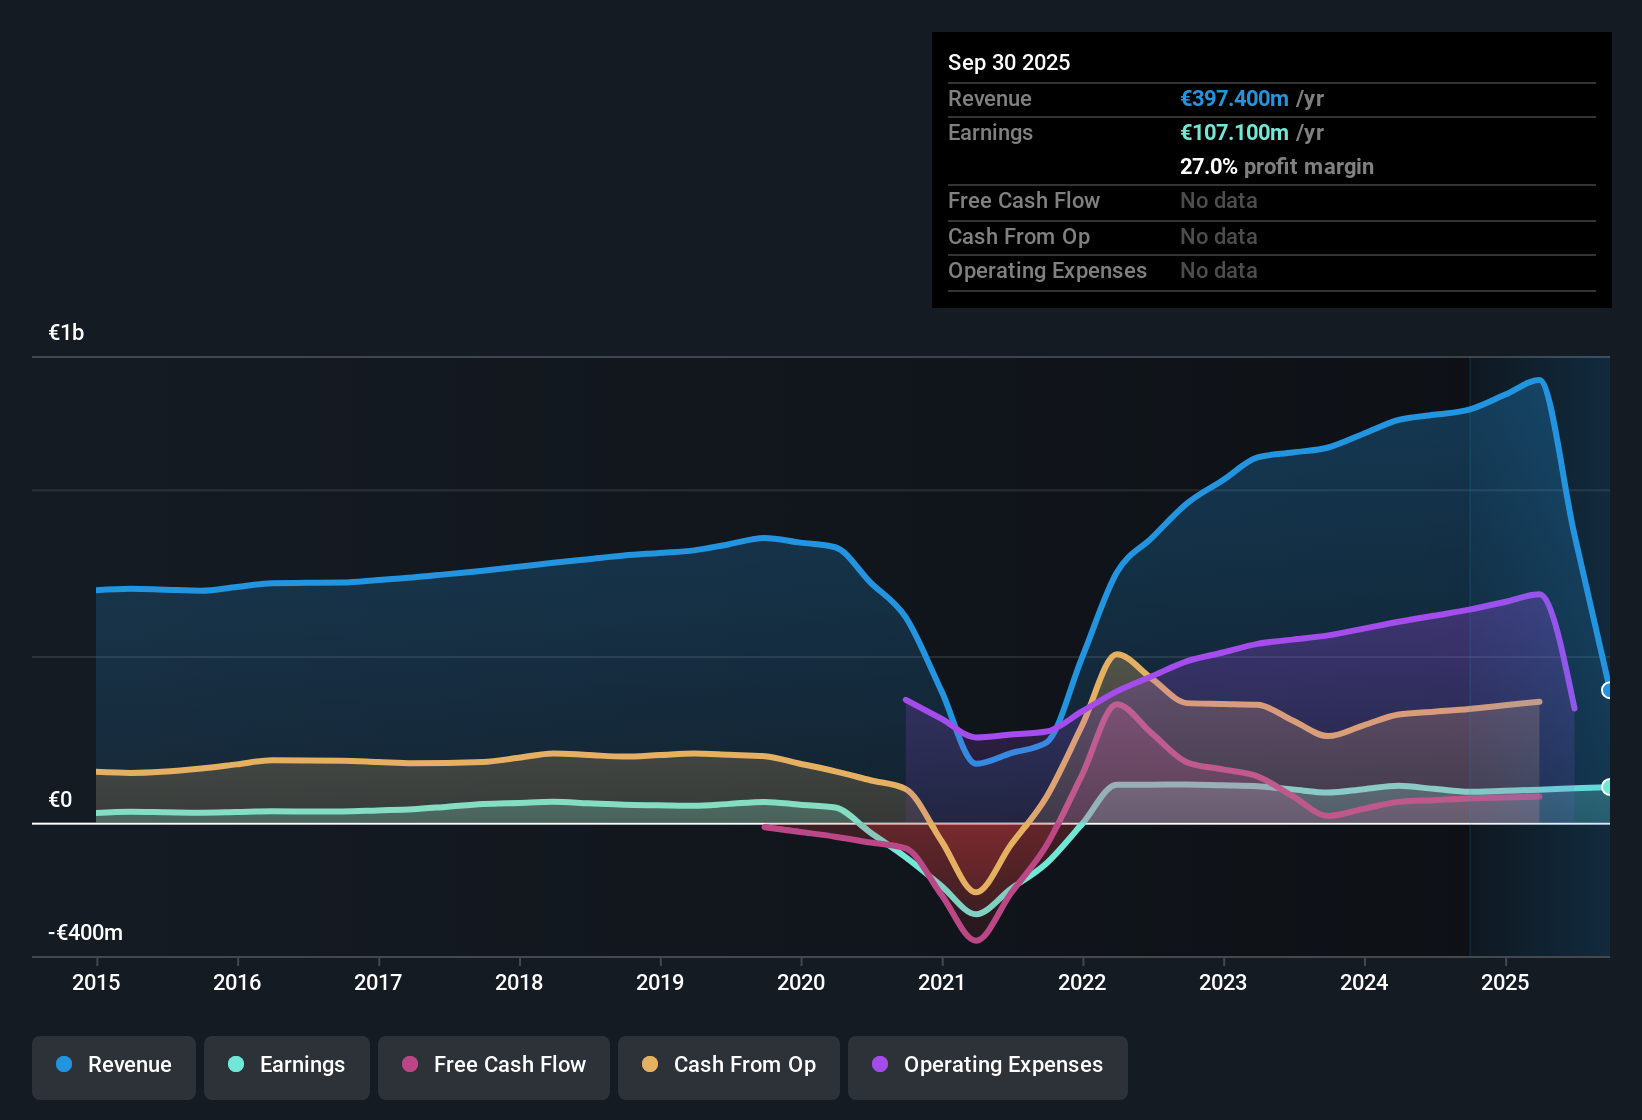Image resolution: width=1642 pixels, height=1120 pixels.
Task: Click the Cash From Op legend chip
Action: tap(728, 1065)
